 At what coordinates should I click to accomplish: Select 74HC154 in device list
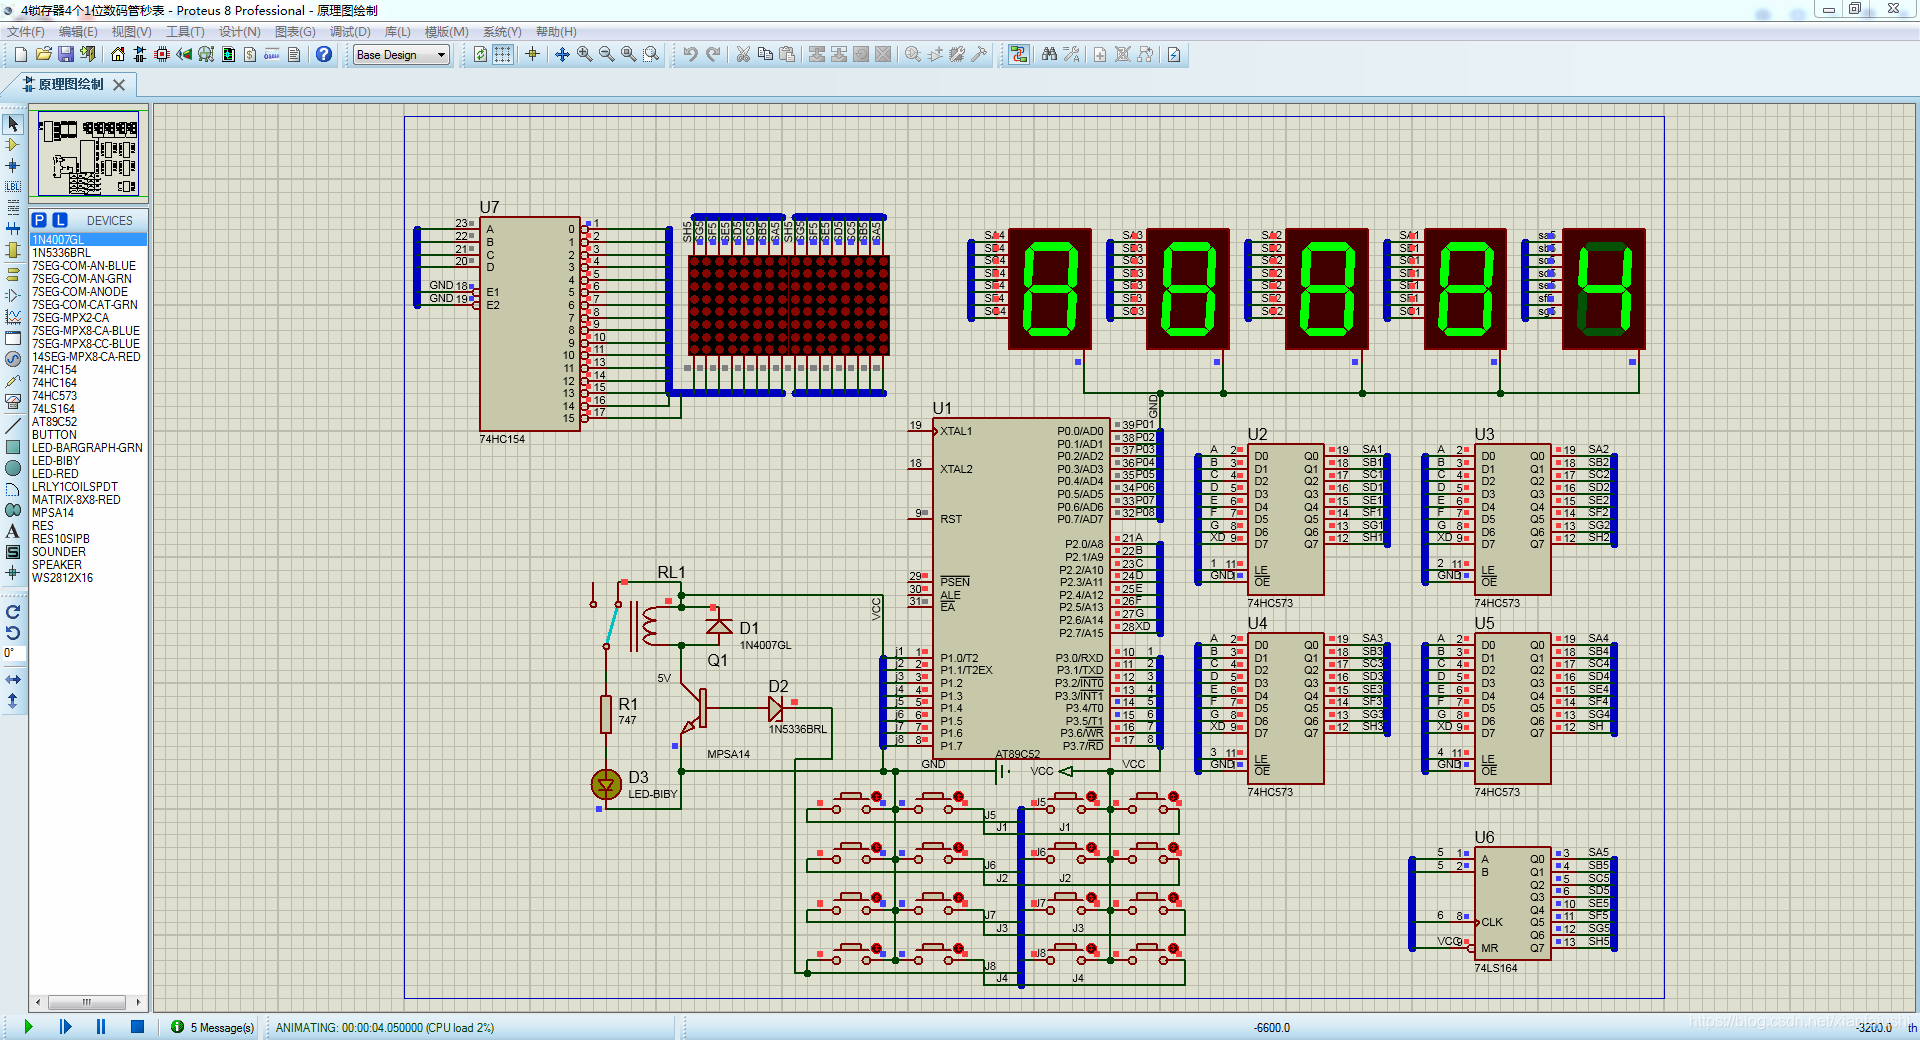(x=88, y=370)
